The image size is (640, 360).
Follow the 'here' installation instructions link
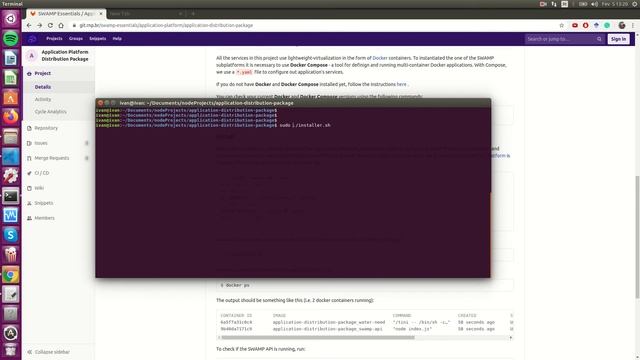[x=402, y=84]
